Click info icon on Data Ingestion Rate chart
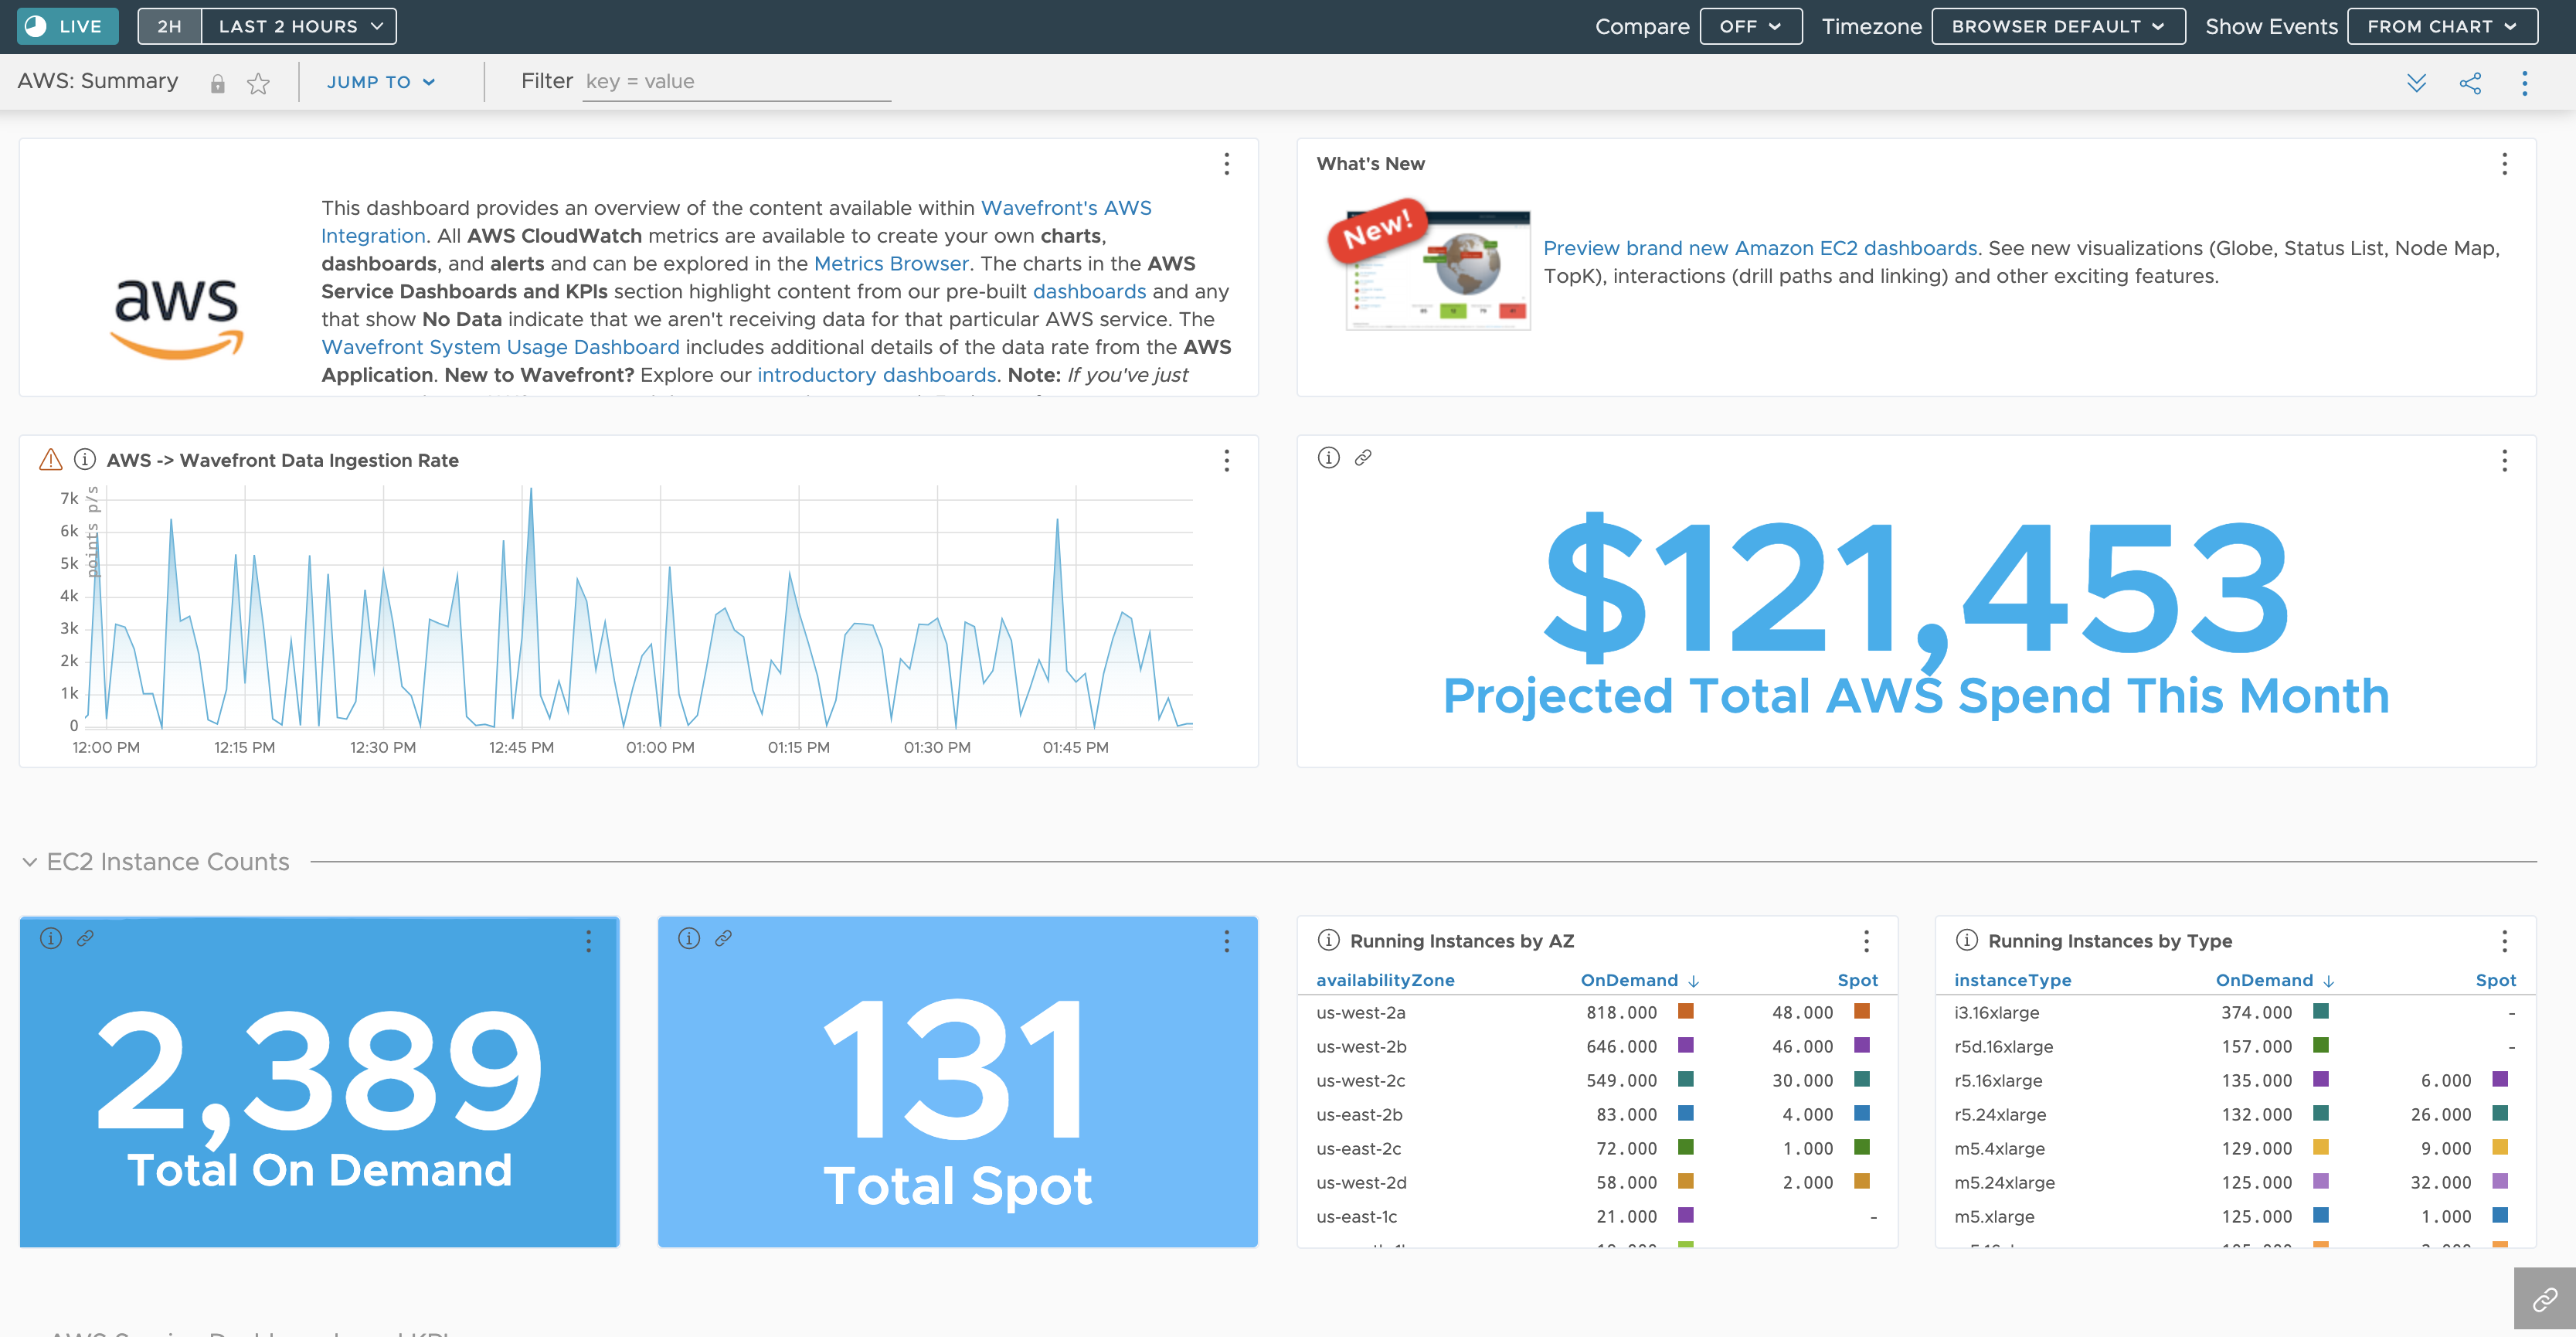 [85, 460]
